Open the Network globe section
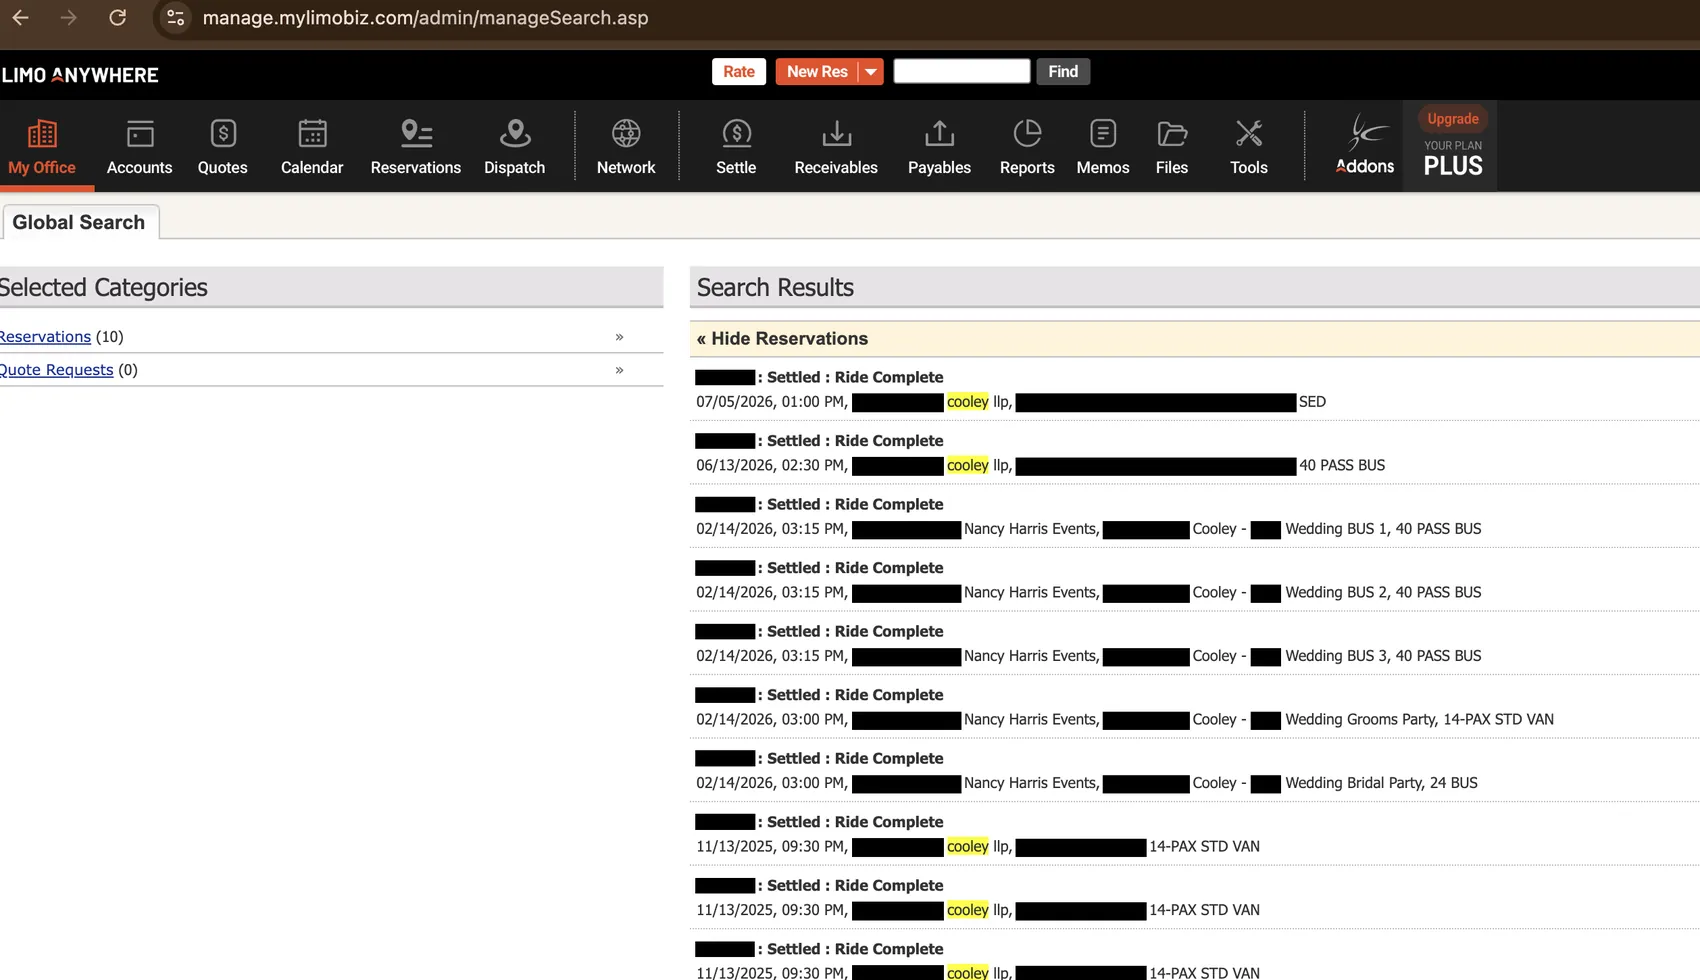The width and height of the screenshot is (1700, 980). [626, 146]
